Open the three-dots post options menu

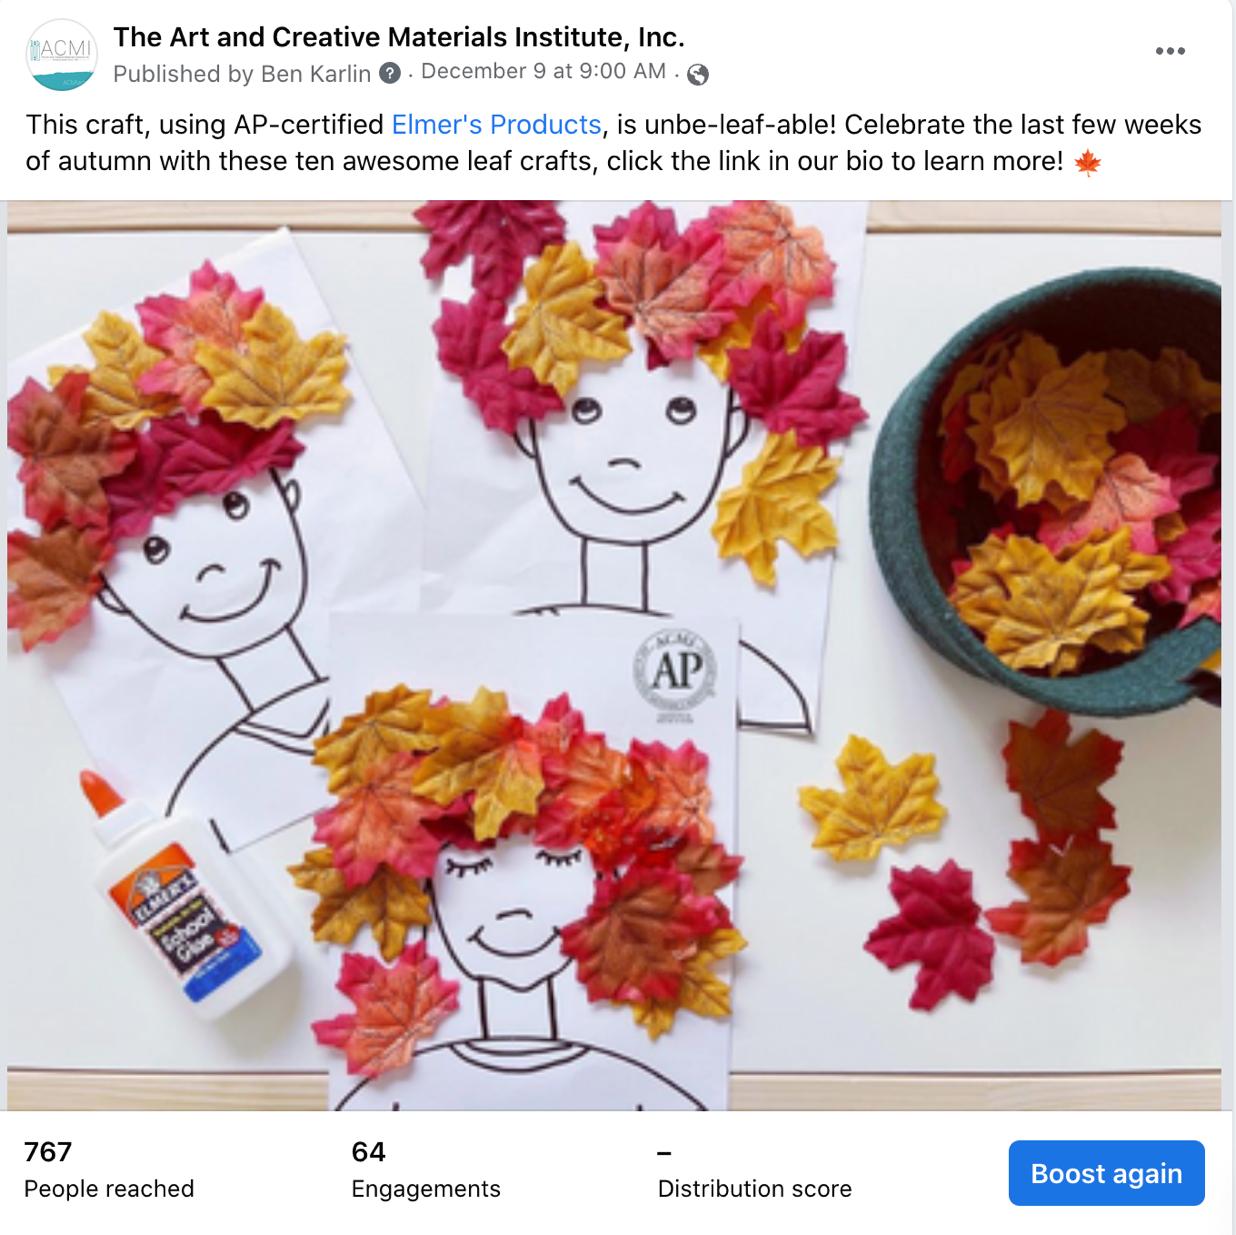pos(1169,51)
